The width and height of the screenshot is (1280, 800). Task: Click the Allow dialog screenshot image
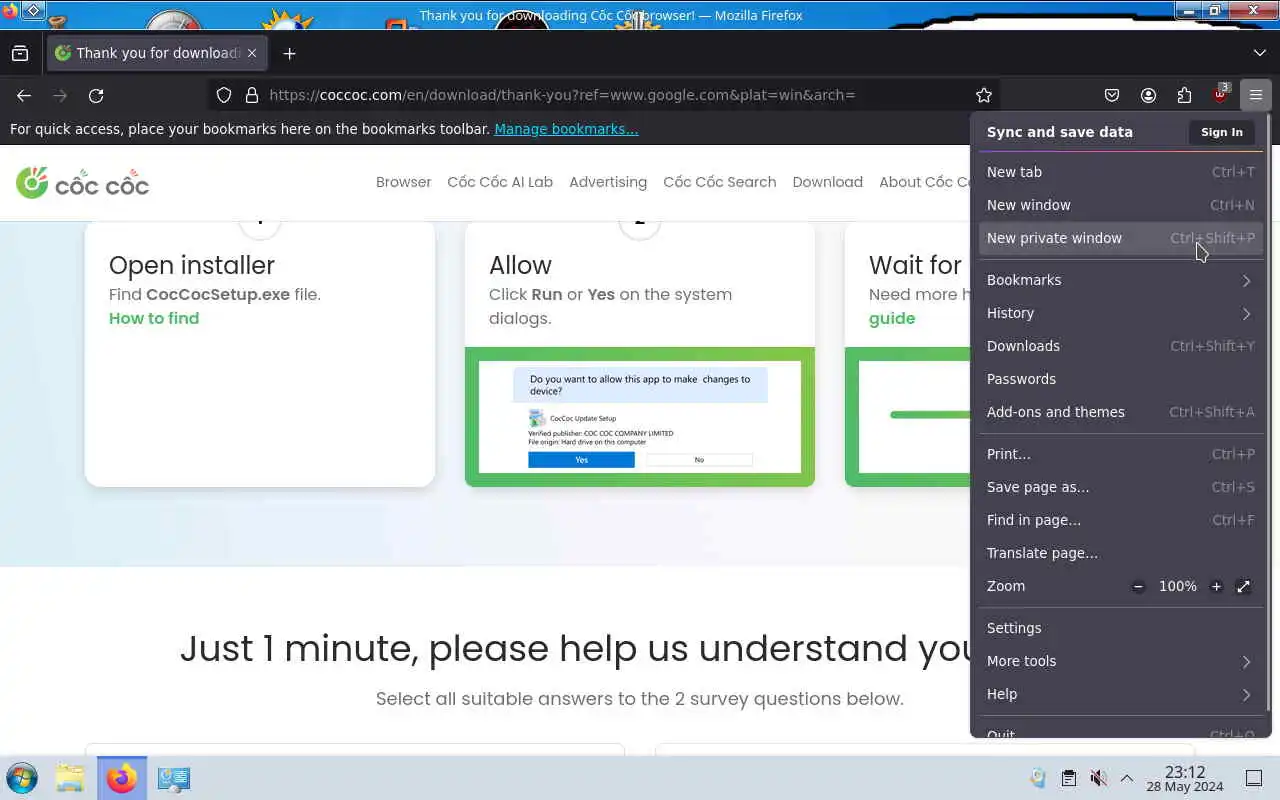(640, 417)
